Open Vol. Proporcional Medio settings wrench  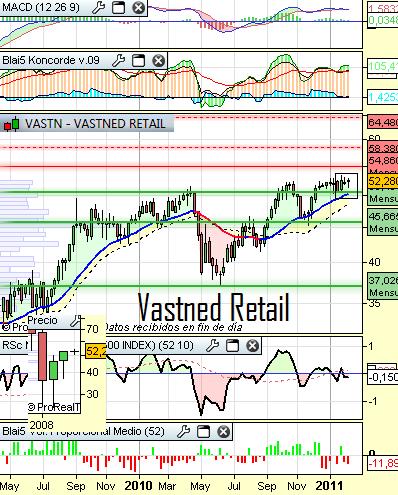point(183,432)
